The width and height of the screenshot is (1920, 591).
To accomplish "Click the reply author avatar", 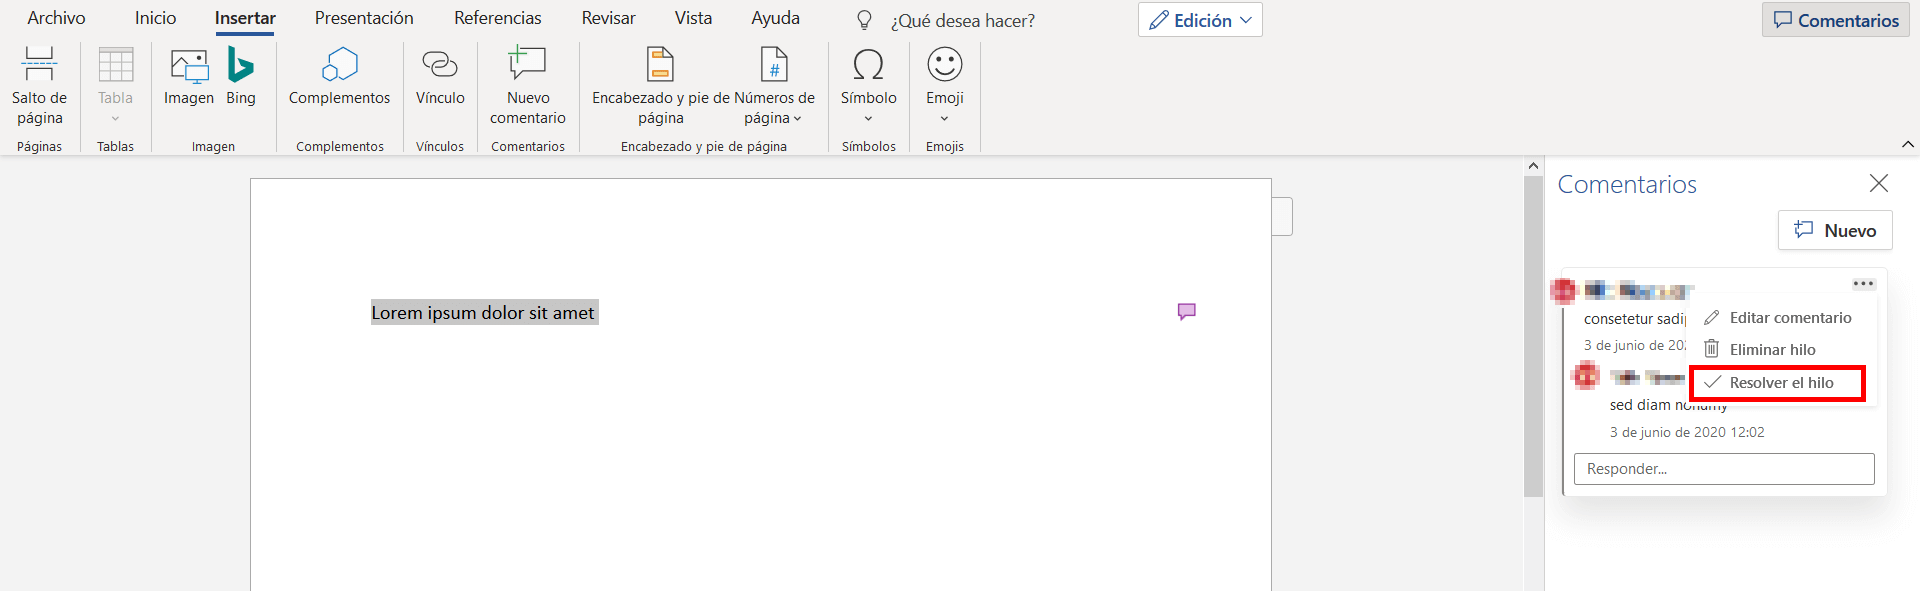I will (1586, 376).
